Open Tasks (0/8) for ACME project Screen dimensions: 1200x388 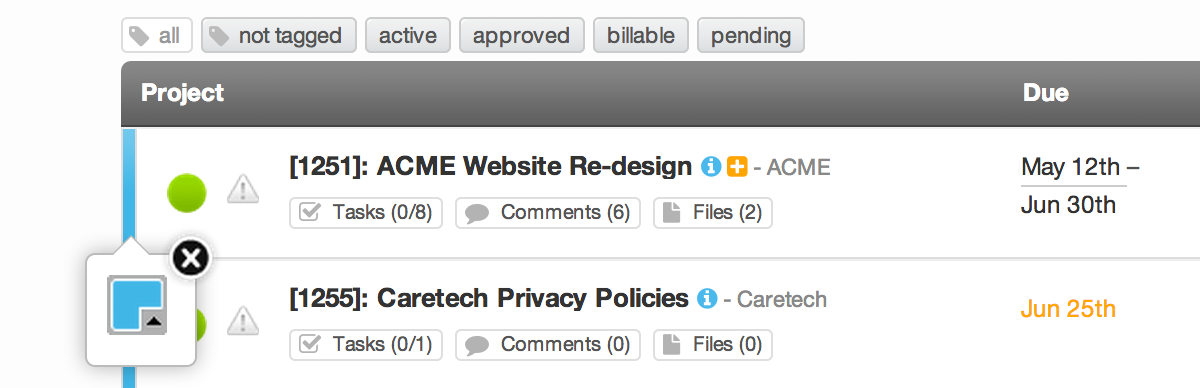click(366, 213)
